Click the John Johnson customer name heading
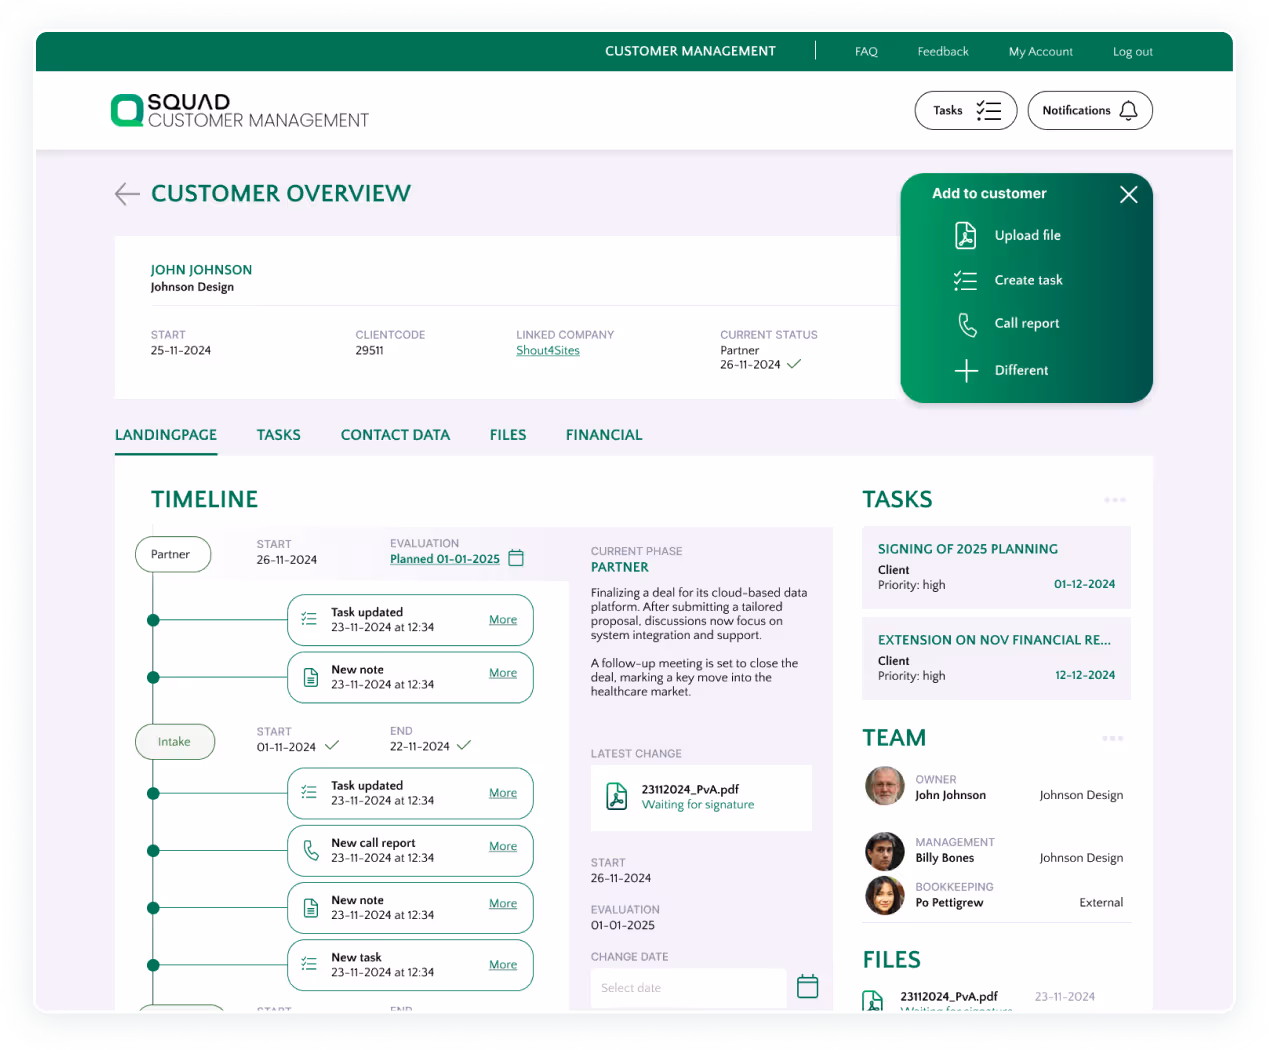 coord(201,270)
